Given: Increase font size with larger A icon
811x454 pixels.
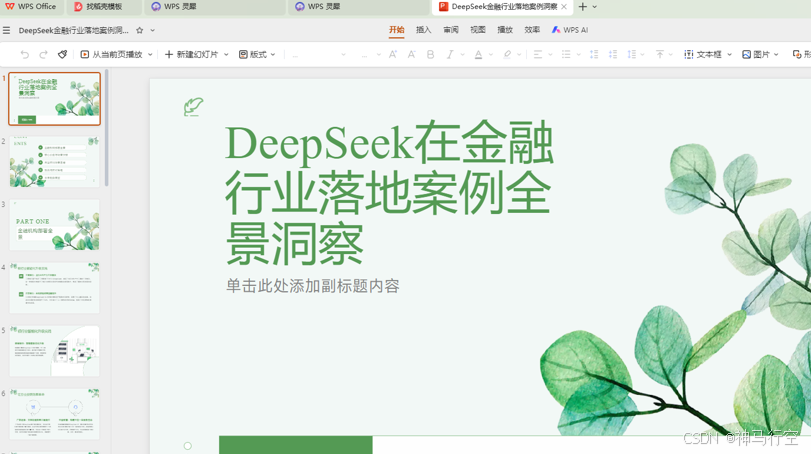Looking at the screenshot, I should click(x=393, y=54).
